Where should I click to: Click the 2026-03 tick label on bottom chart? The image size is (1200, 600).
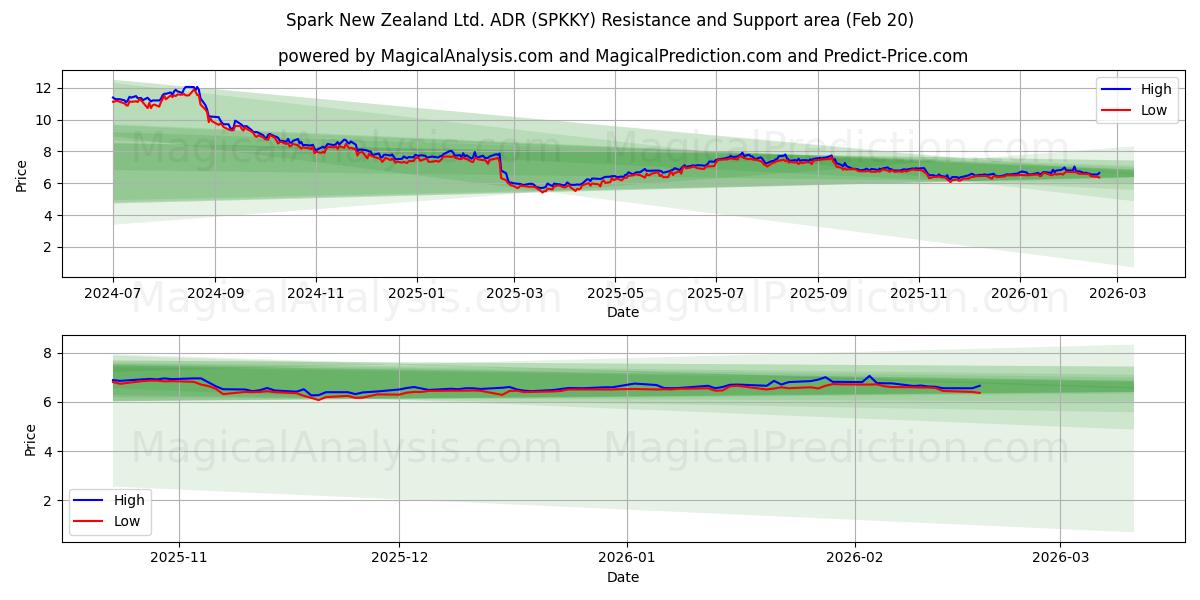tap(1061, 558)
